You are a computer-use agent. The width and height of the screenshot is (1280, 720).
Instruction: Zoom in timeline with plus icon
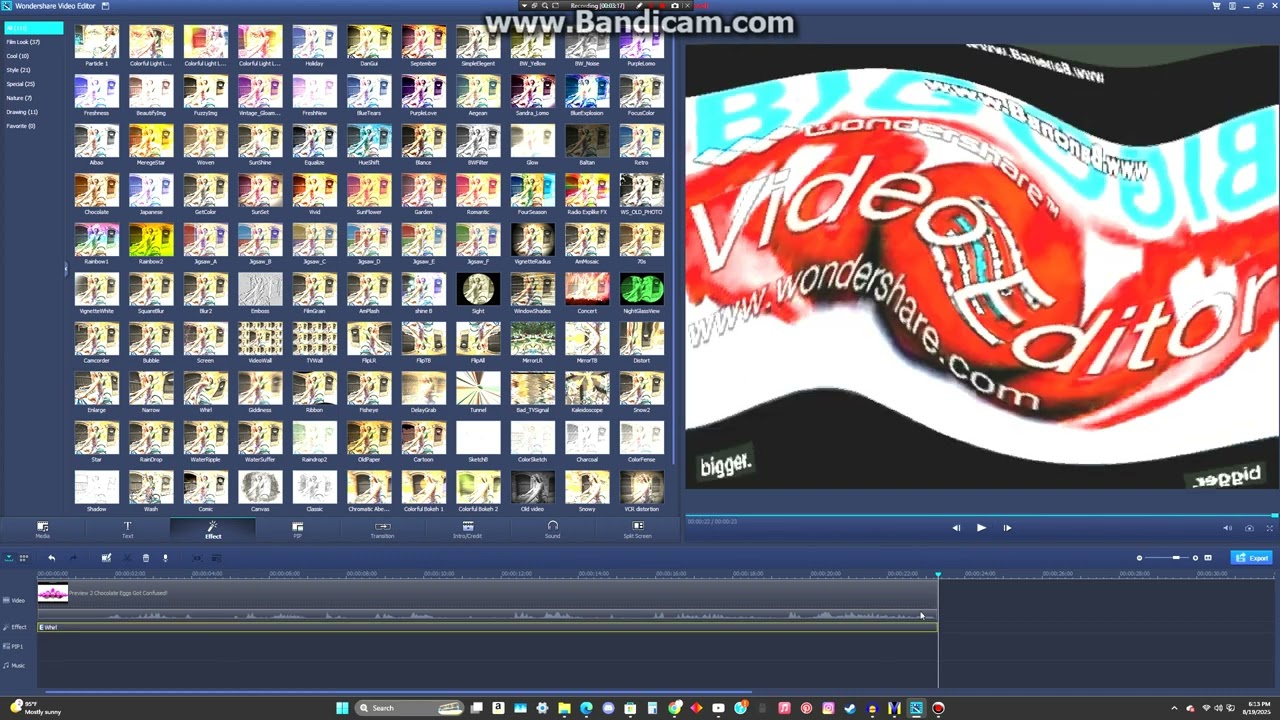[x=1195, y=558]
